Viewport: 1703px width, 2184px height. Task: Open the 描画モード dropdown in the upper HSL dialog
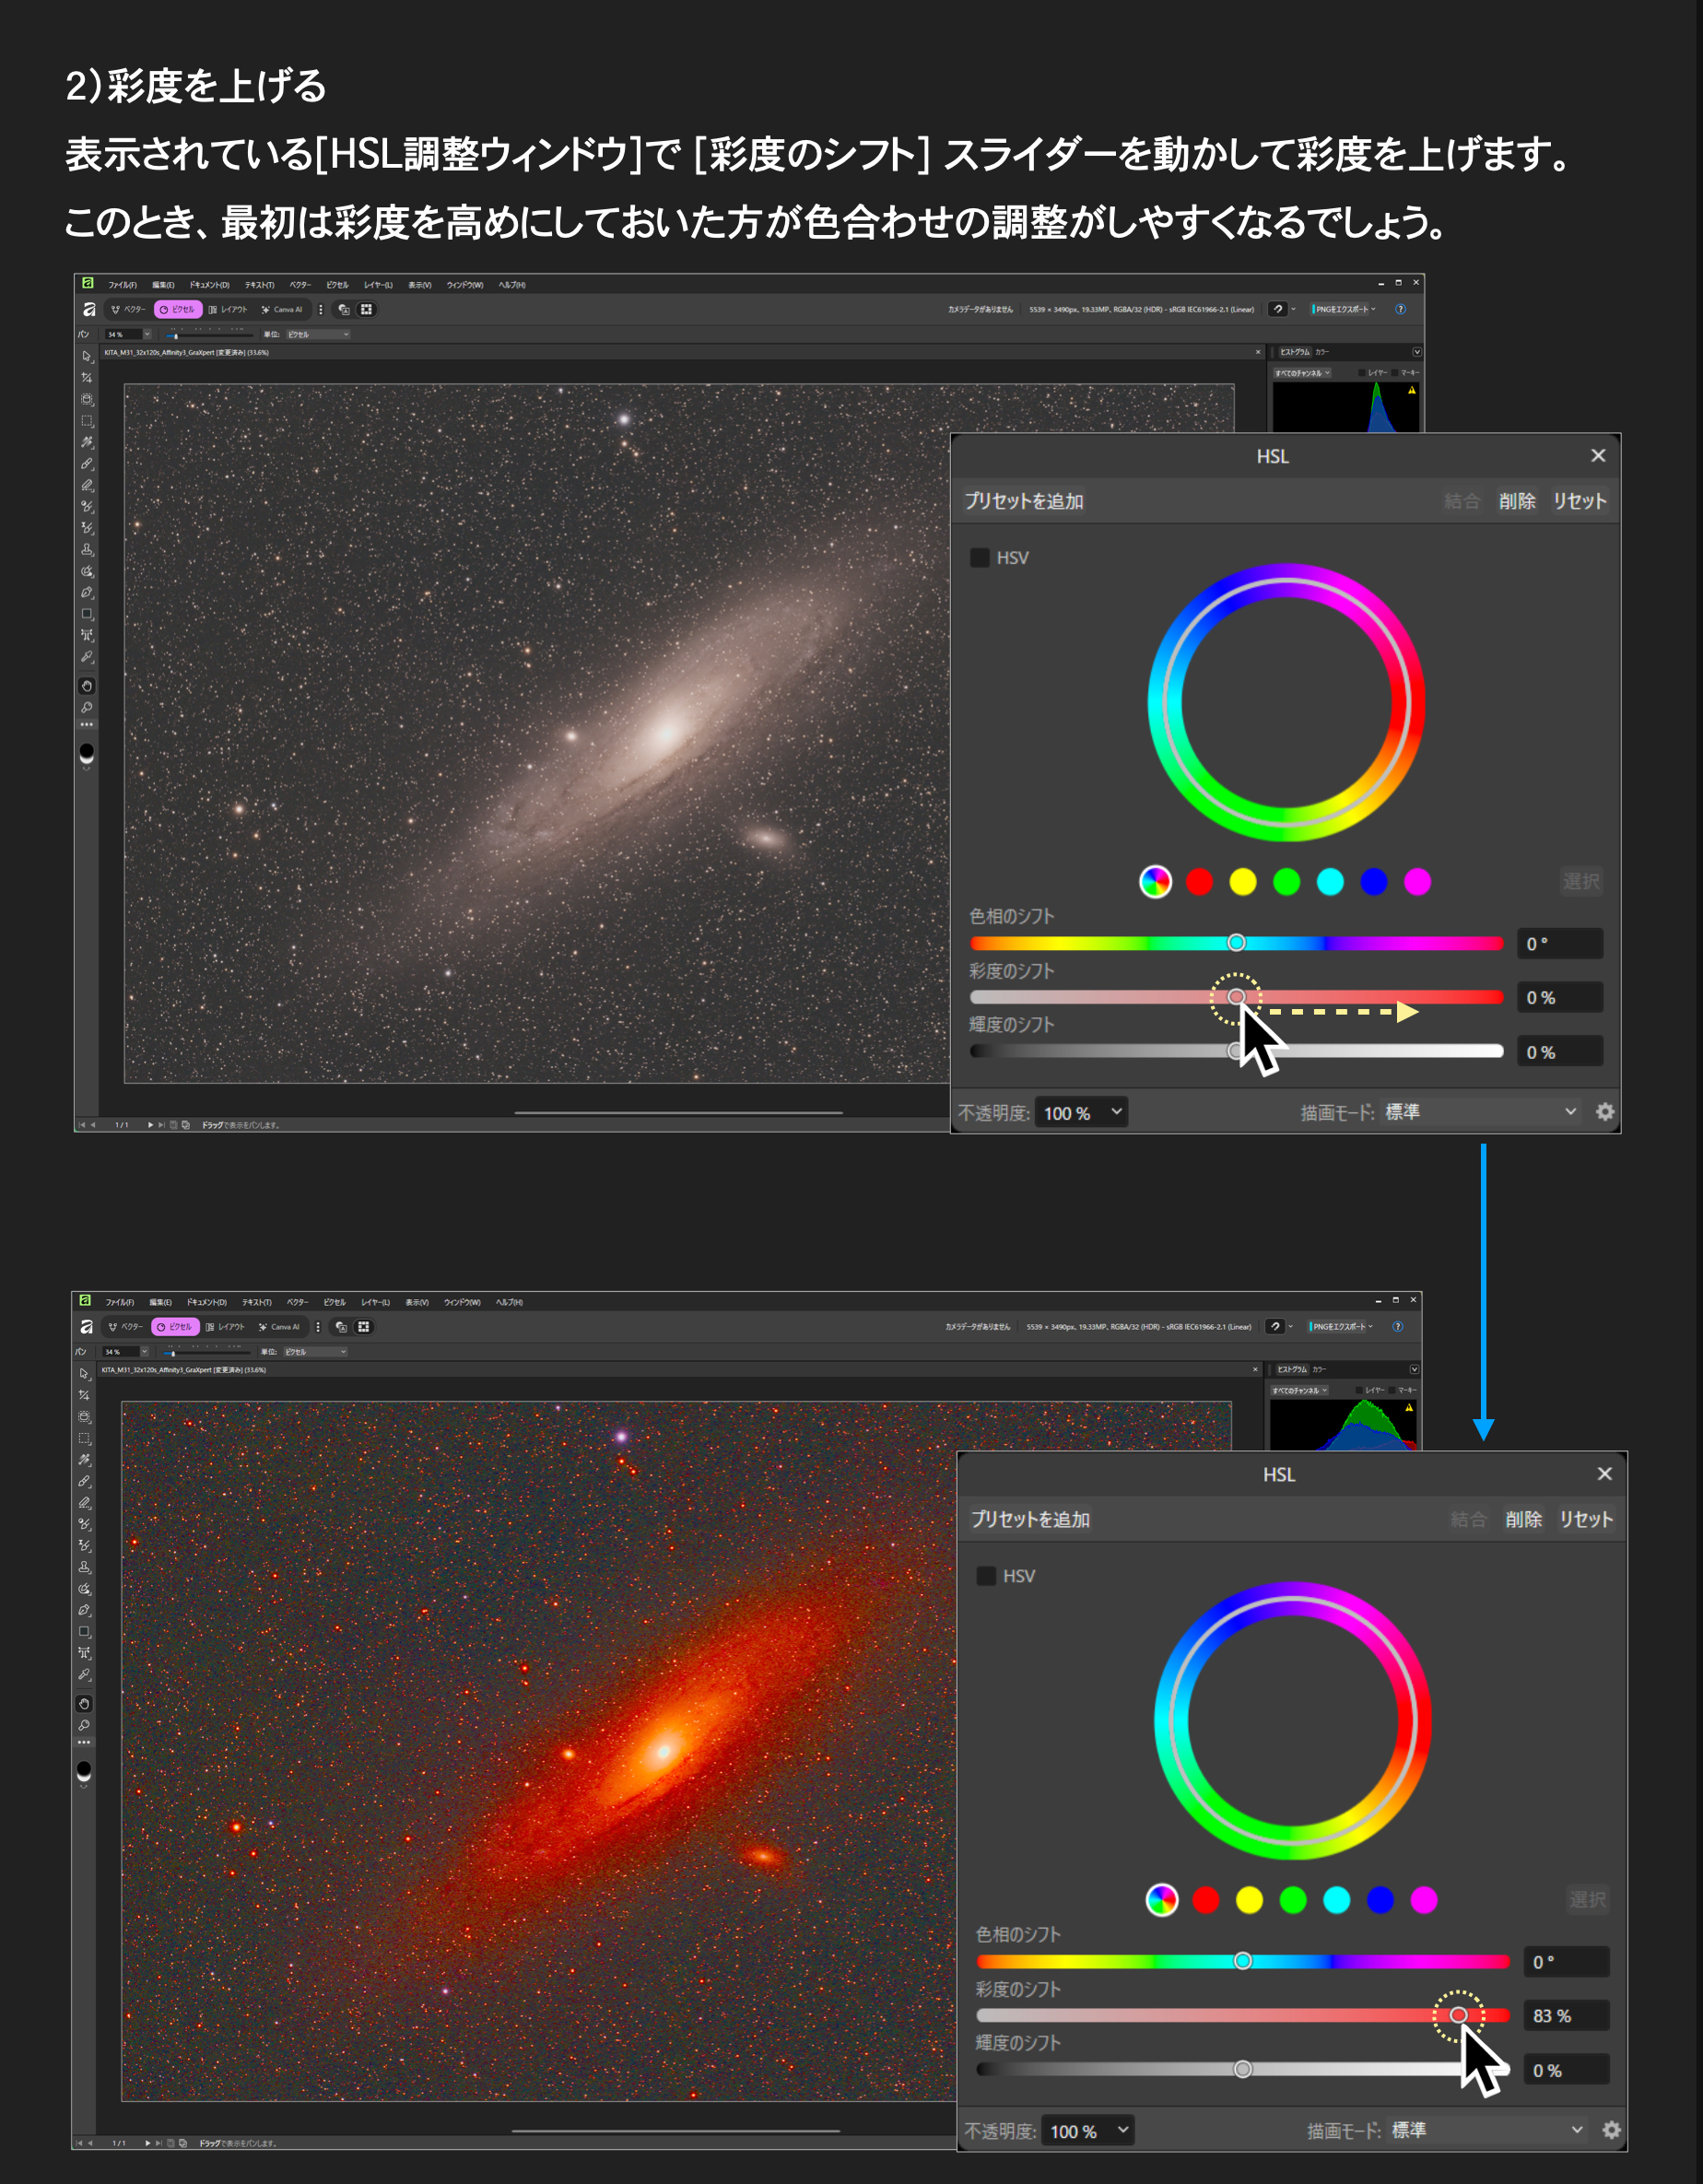click(x=1480, y=1112)
